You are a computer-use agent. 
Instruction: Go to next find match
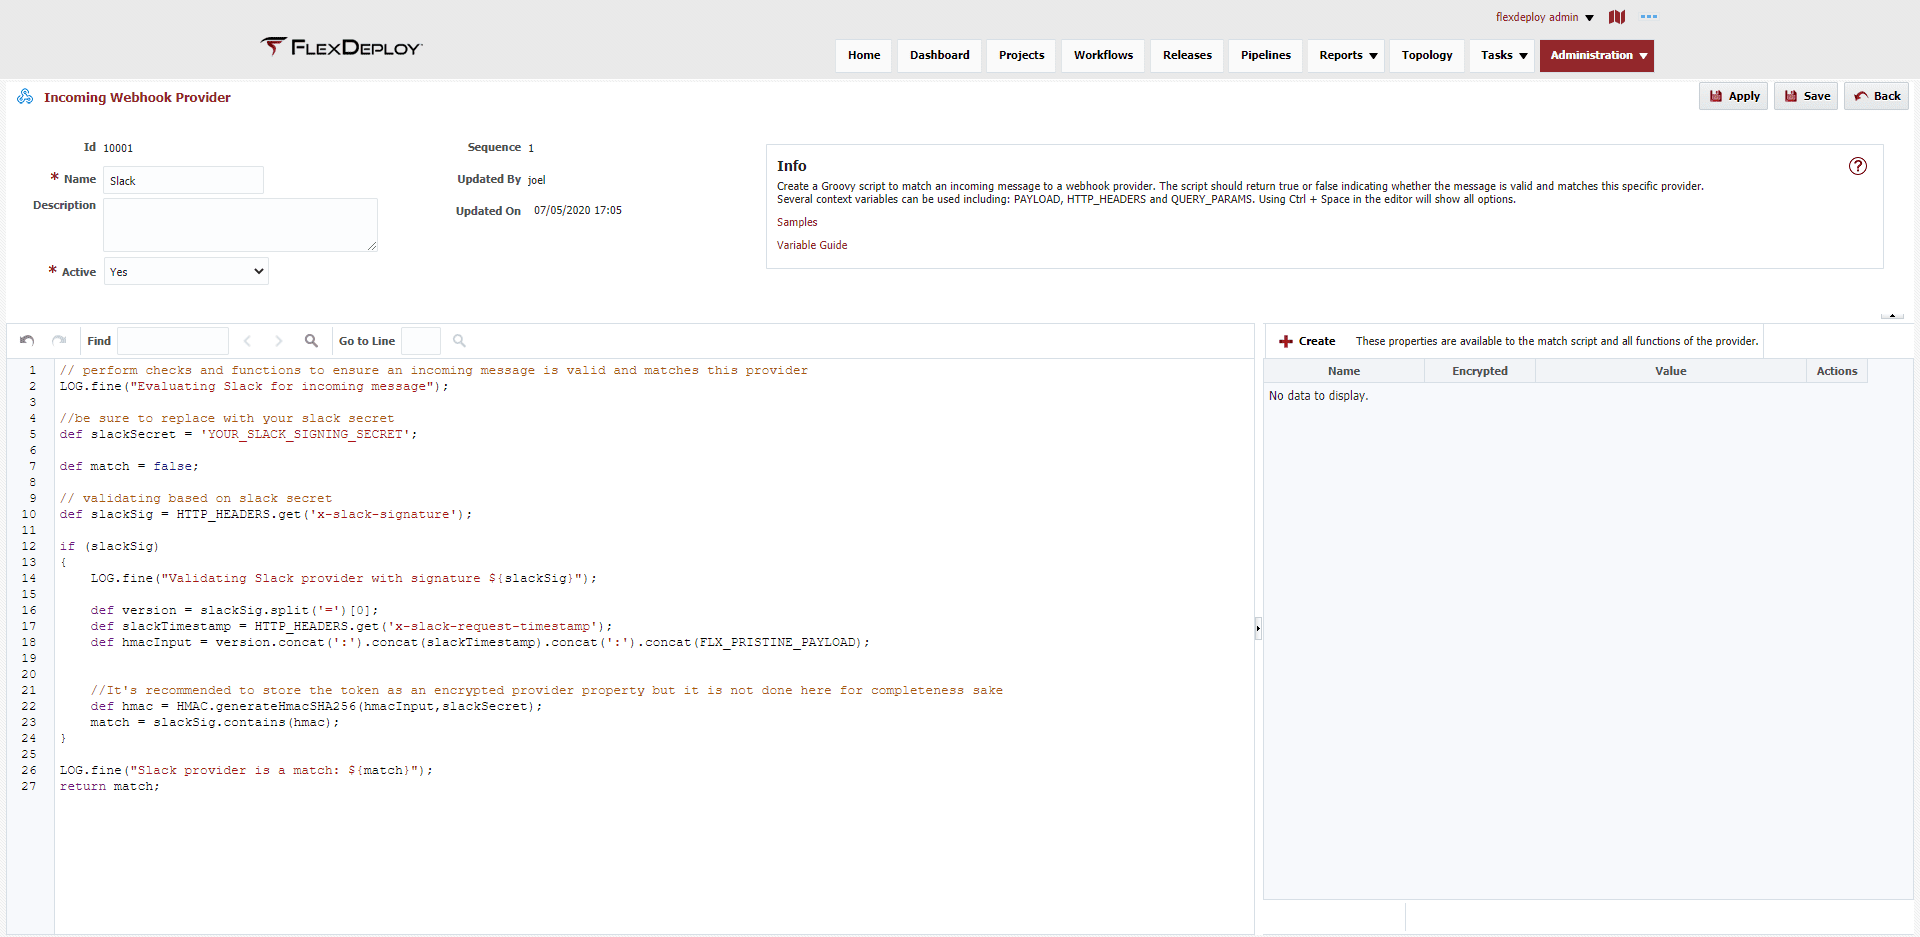coord(279,341)
